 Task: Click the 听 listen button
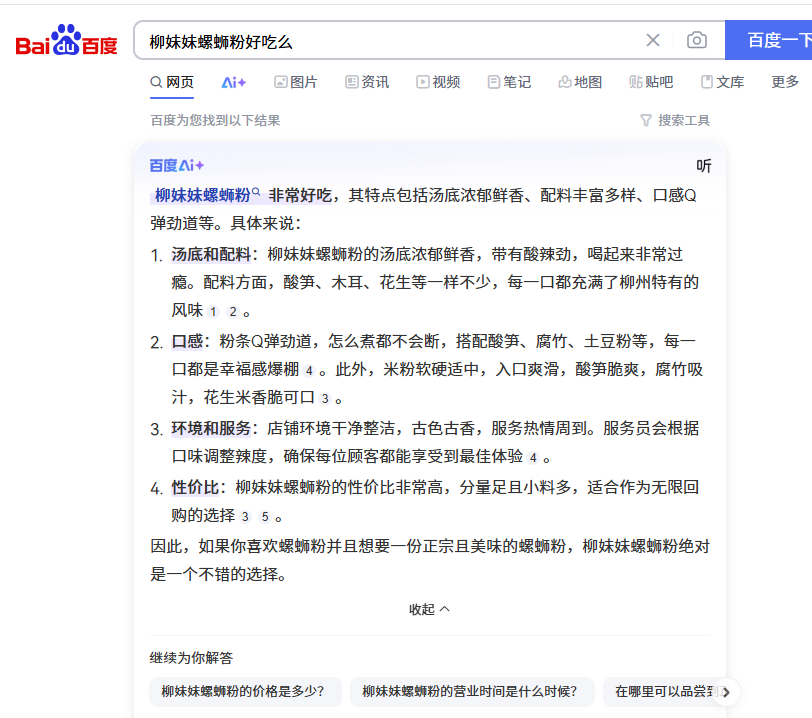pos(704,166)
